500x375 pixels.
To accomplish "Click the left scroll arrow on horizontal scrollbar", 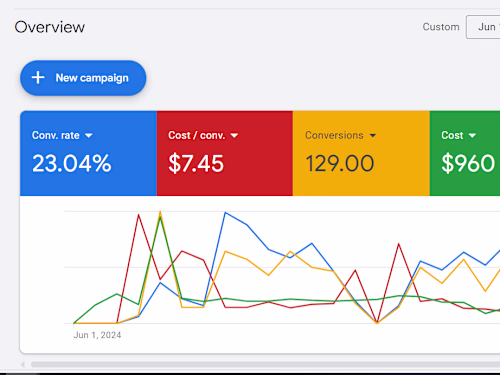I will coord(23,364).
